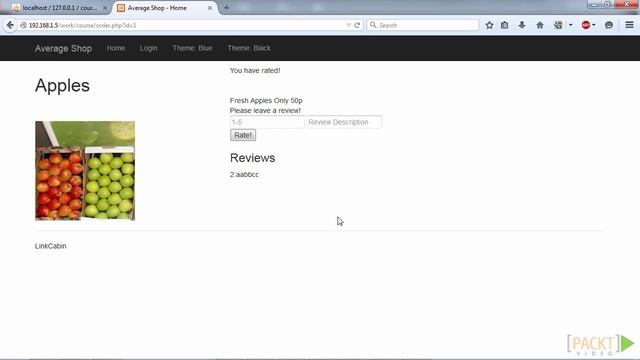Click the 1-5 rating input field
The width and height of the screenshot is (640, 360).
coord(267,122)
